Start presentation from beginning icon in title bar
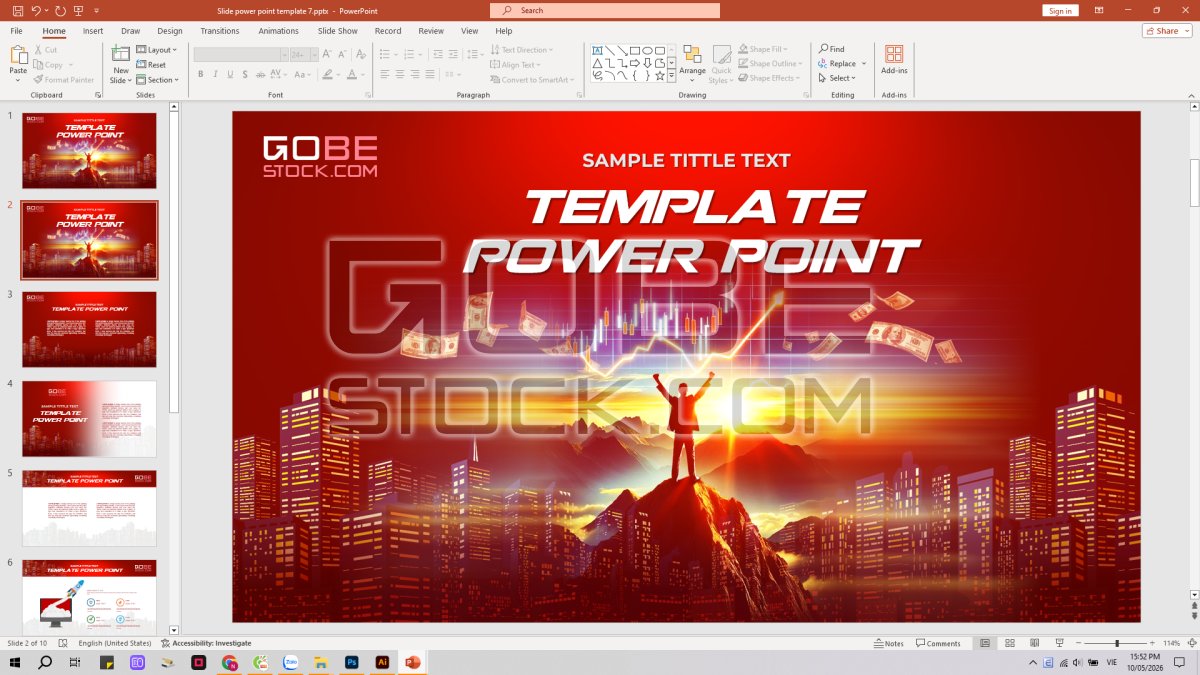The image size is (1200, 675). [x=80, y=10]
